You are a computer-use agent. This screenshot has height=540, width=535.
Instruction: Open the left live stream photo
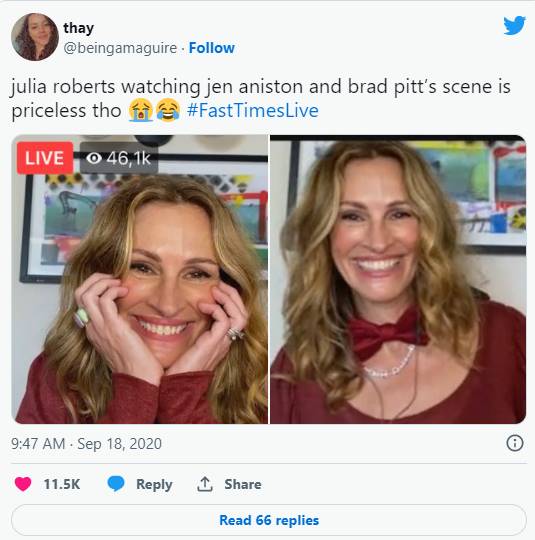point(140,279)
